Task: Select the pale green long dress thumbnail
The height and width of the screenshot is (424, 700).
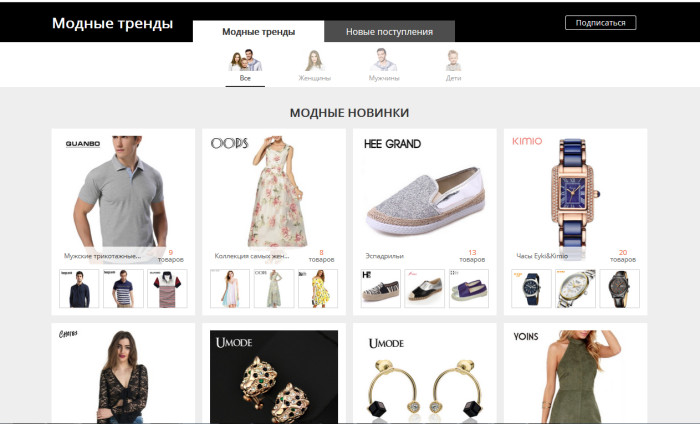Action: point(274,288)
